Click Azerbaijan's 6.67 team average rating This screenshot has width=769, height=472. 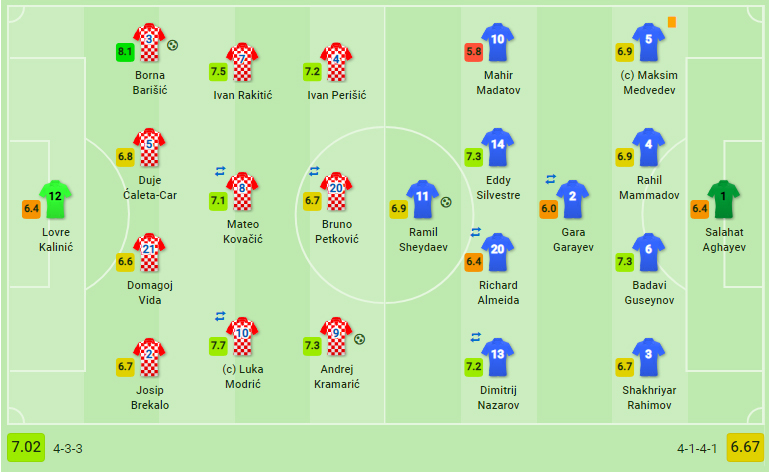(745, 446)
